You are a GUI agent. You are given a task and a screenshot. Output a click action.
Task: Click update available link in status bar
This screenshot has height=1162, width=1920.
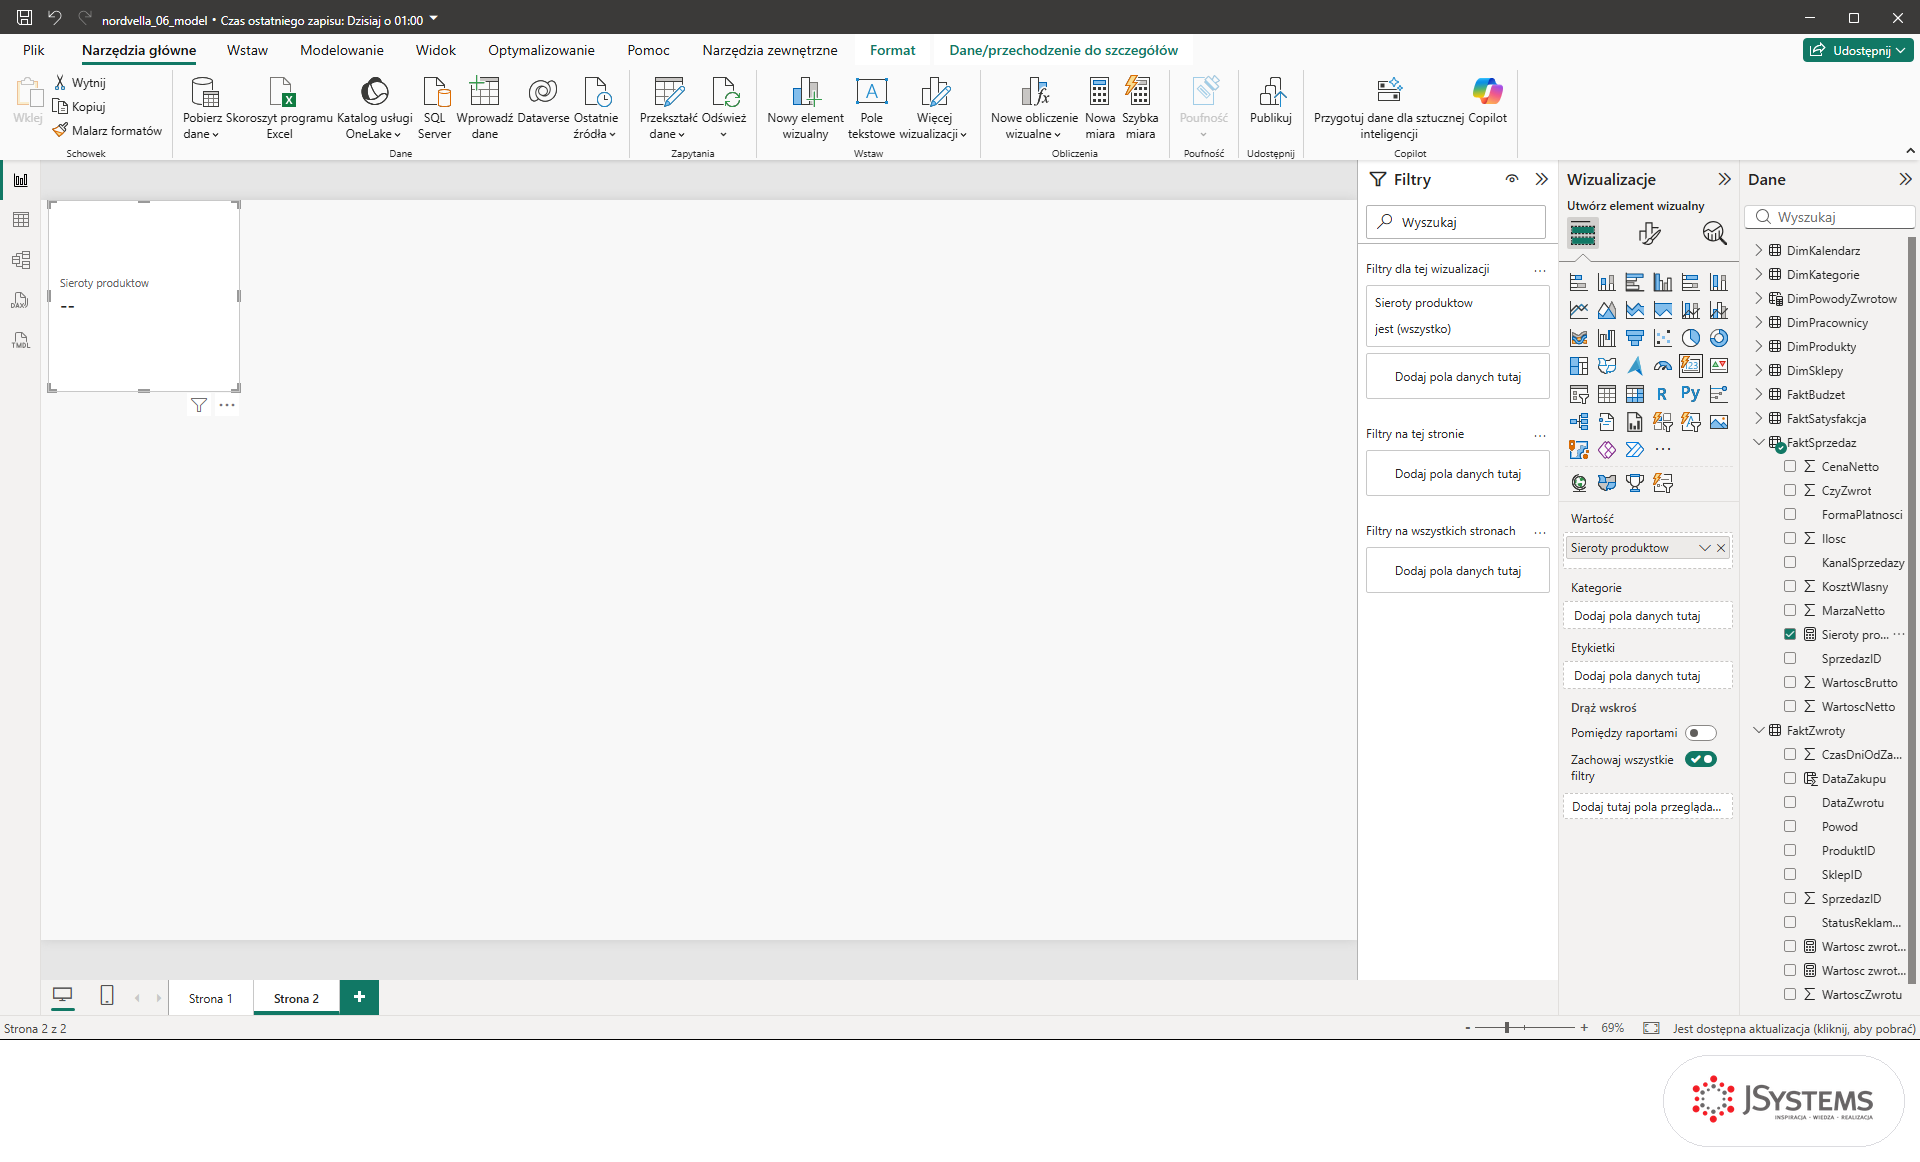[x=1794, y=1028]
